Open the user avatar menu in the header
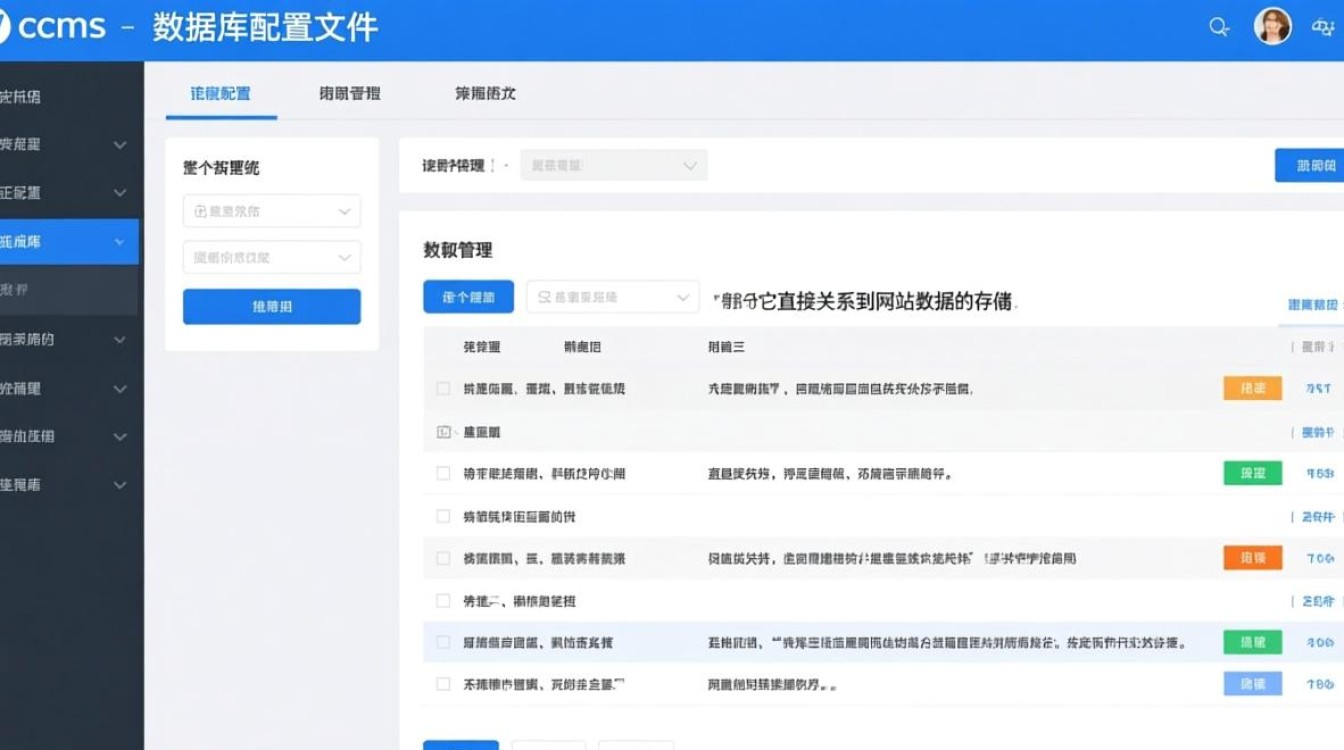The height and width of the screenshot is (750, 1344). click(x=1273, y=26)
